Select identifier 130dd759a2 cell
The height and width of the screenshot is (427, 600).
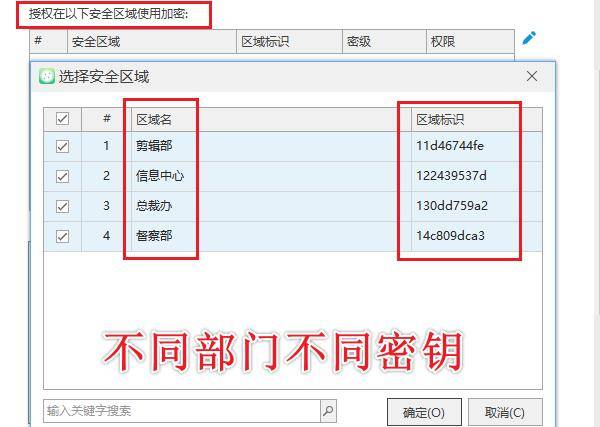[452, 206]
